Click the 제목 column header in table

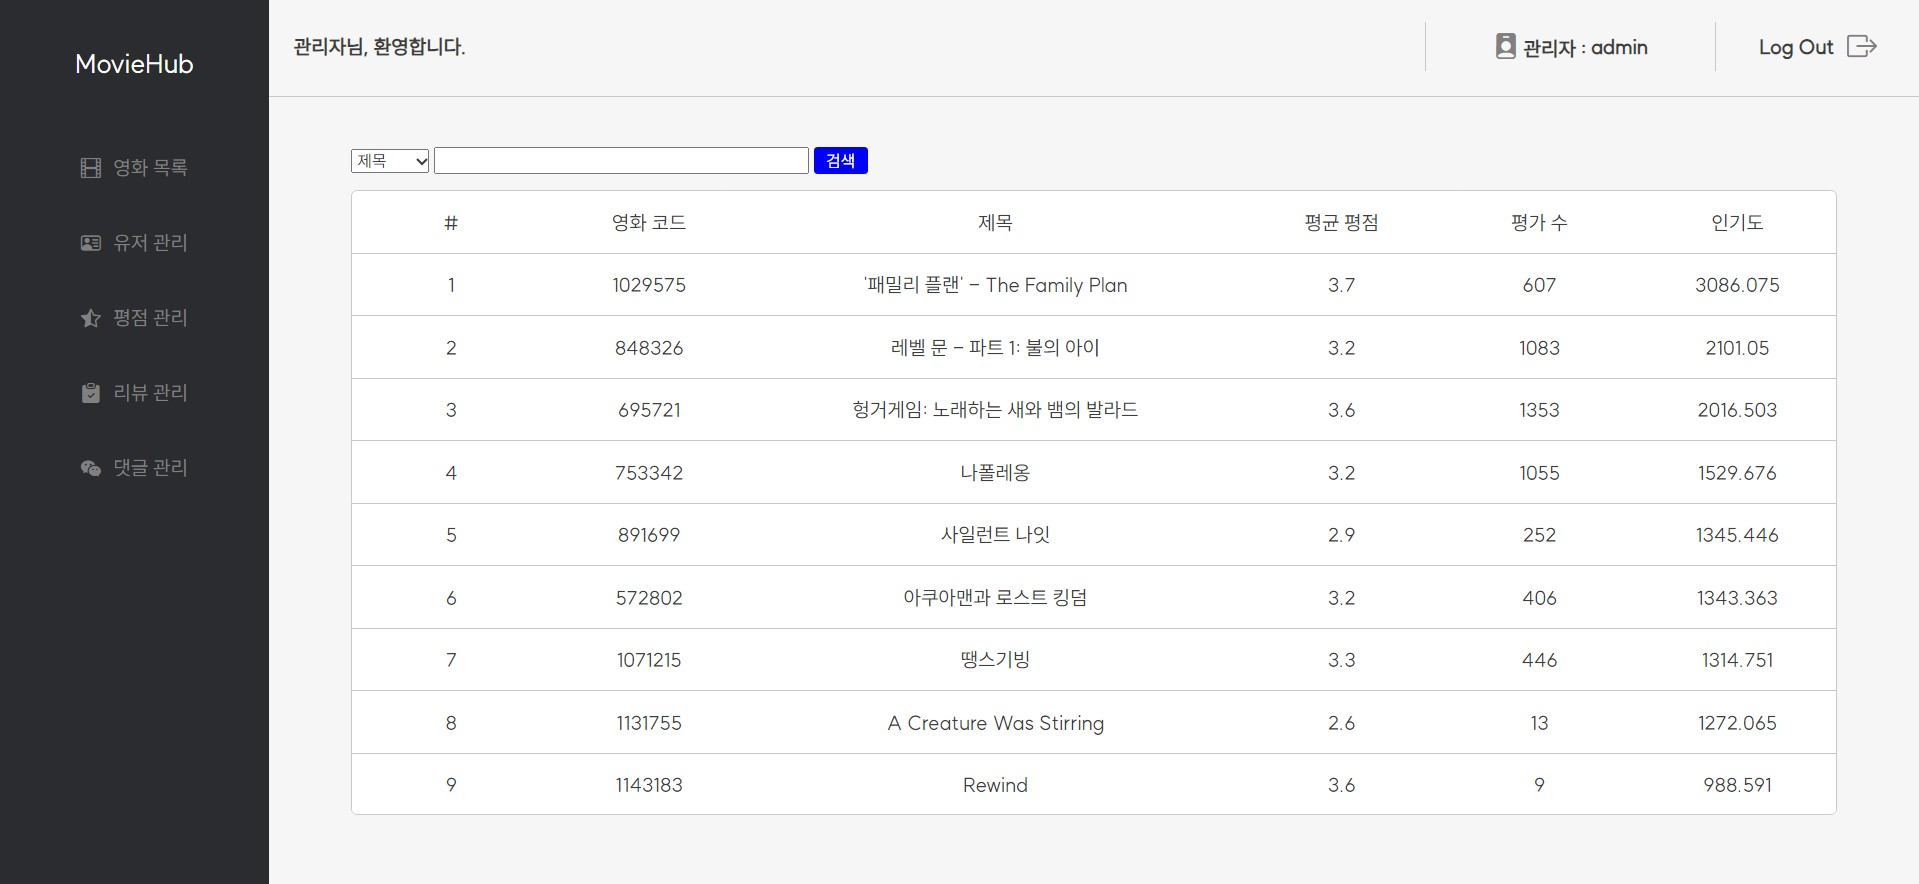995,223
